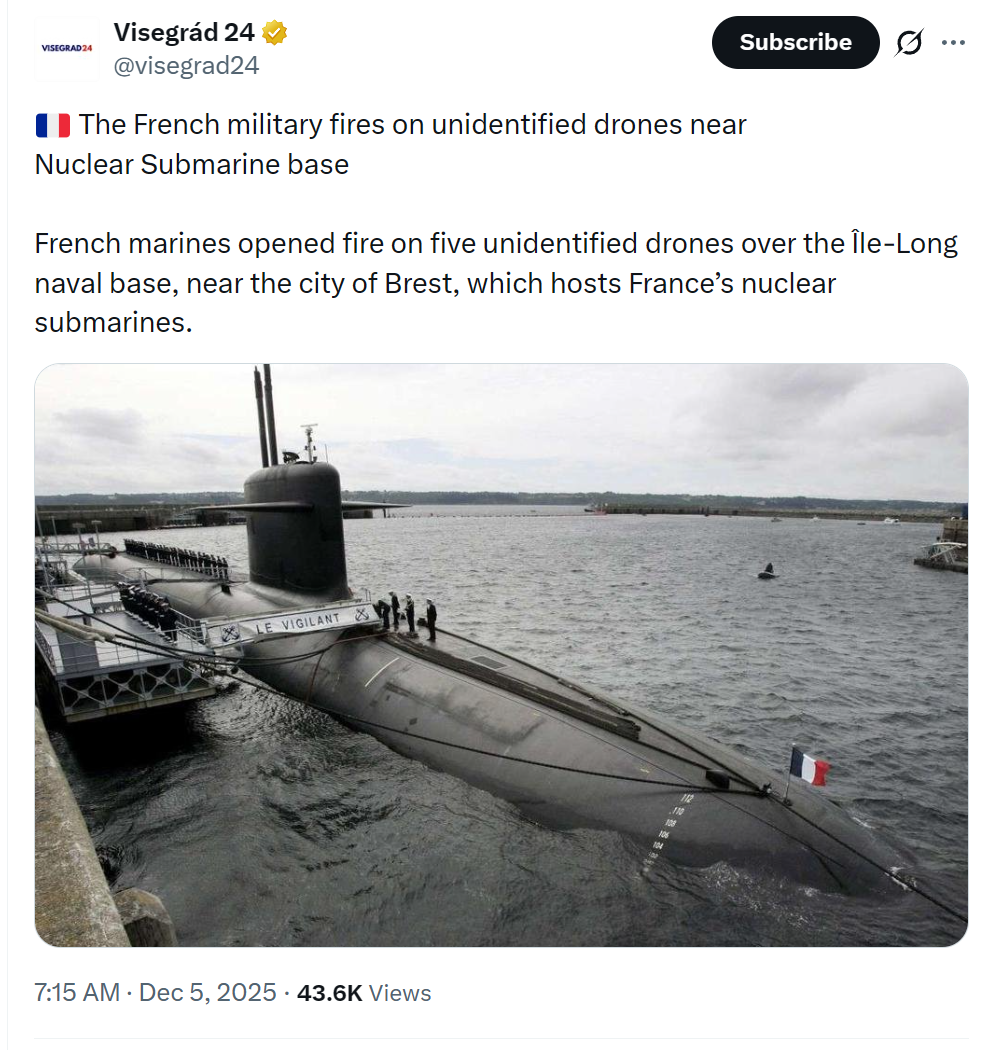Click the small dark boat on water
Viewport: 987px width, 1050px height.
767,572
